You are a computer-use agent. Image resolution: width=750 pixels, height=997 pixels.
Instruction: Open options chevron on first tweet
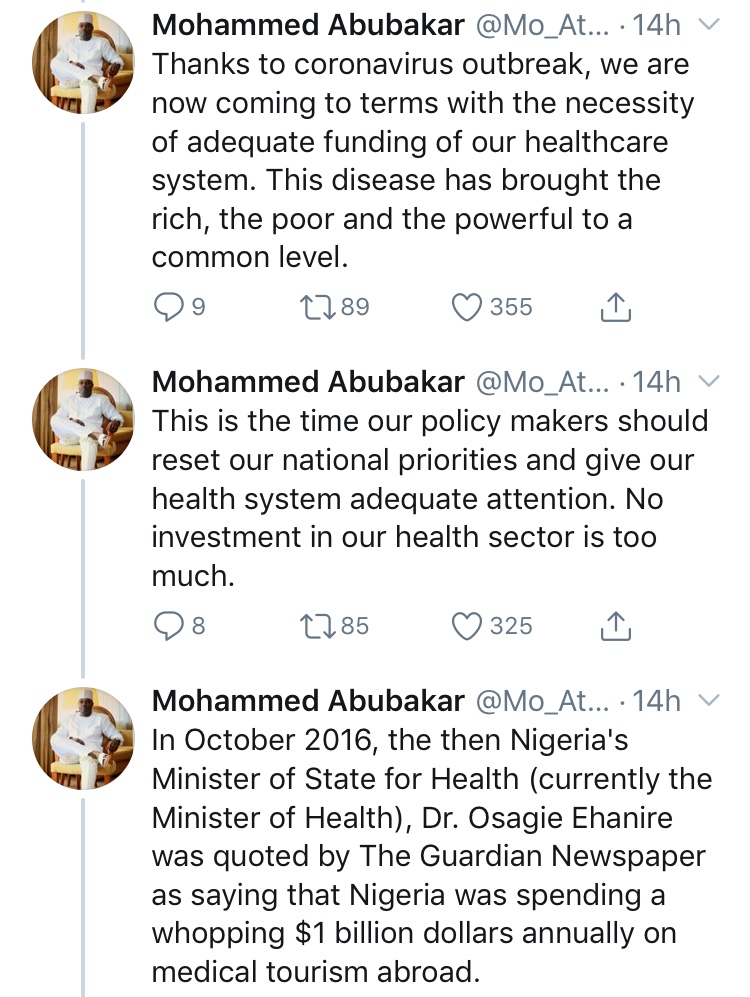tap(708, 25)
